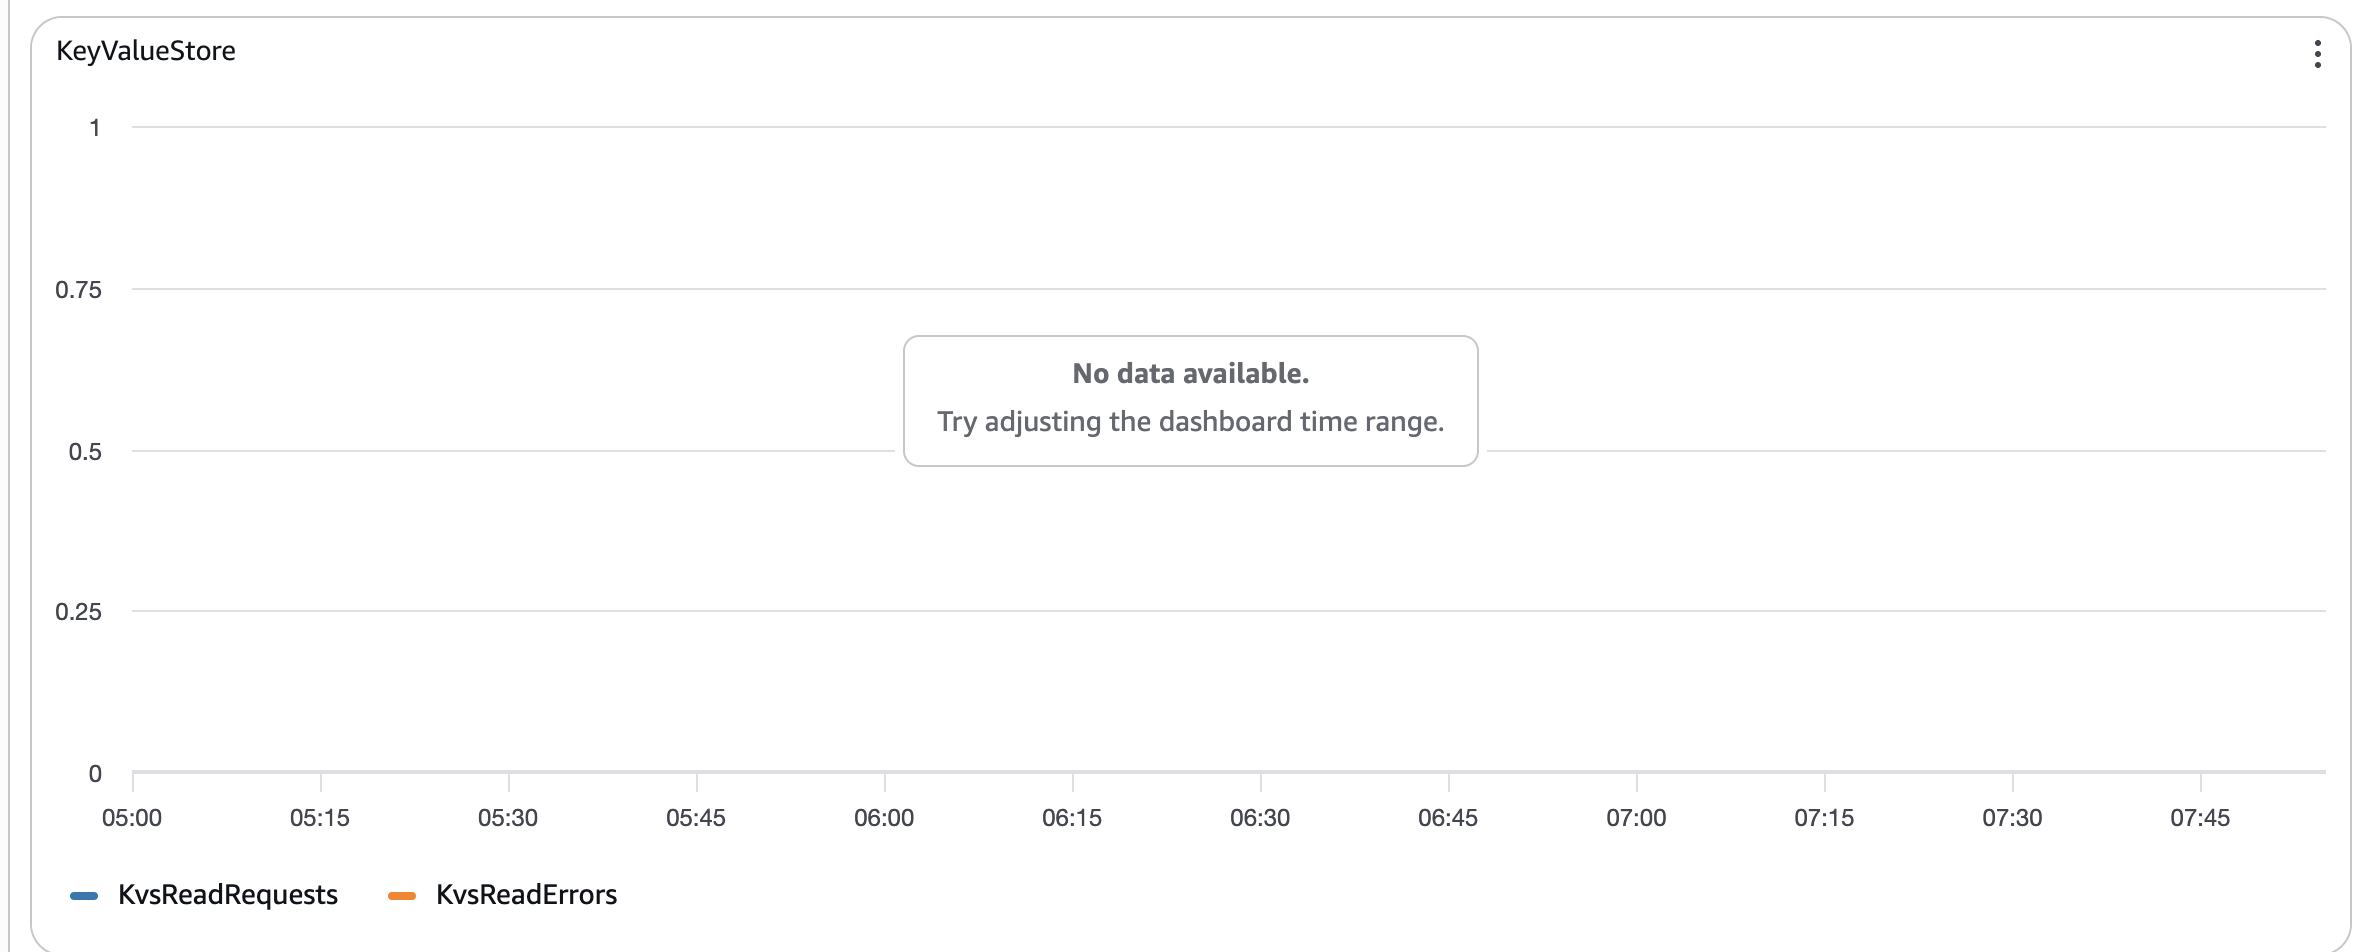Click the 07:00 time axis label
The height and width of the screenshot is (952, 2358).
coord(1636,818)
